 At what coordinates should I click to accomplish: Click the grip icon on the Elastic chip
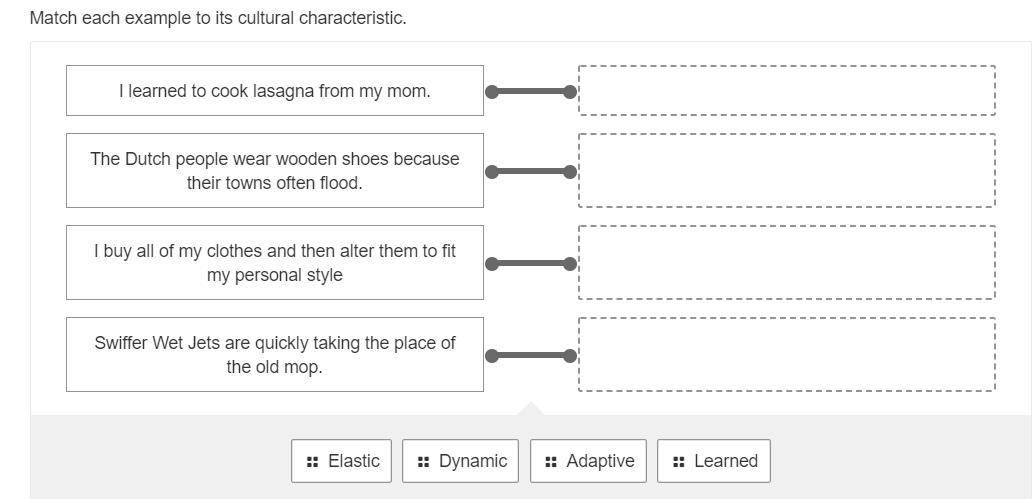click(x=312, y=461)
